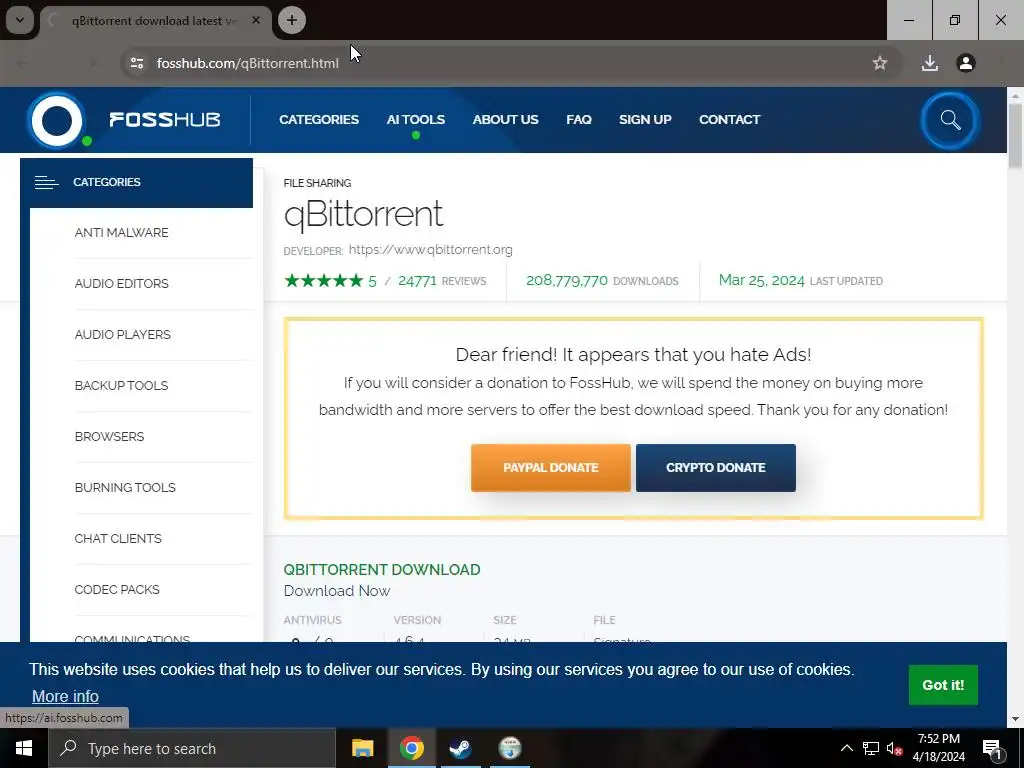Open the notification center icon
This screenshot has width=1024, height=768.
[992, 749]
